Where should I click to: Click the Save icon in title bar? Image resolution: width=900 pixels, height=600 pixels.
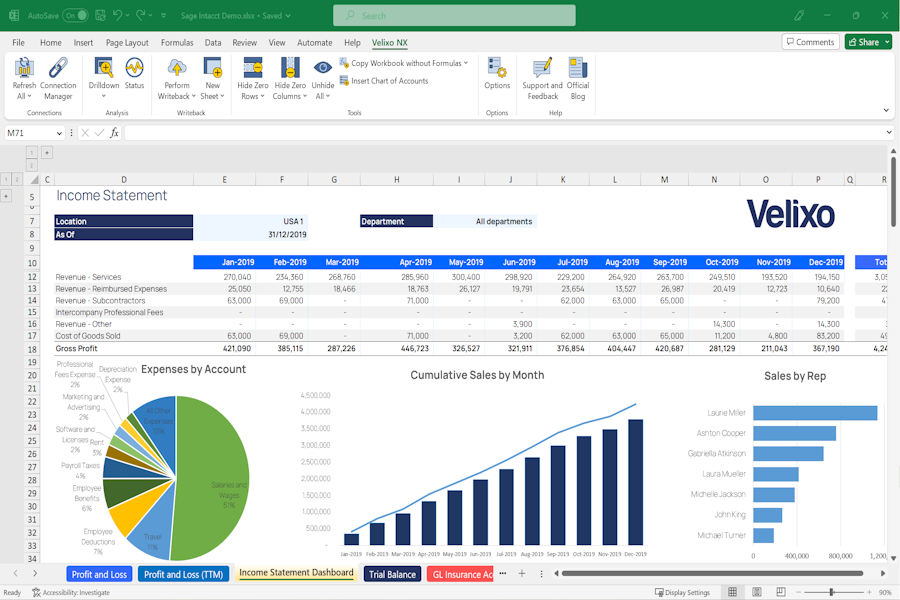[100, 16]
